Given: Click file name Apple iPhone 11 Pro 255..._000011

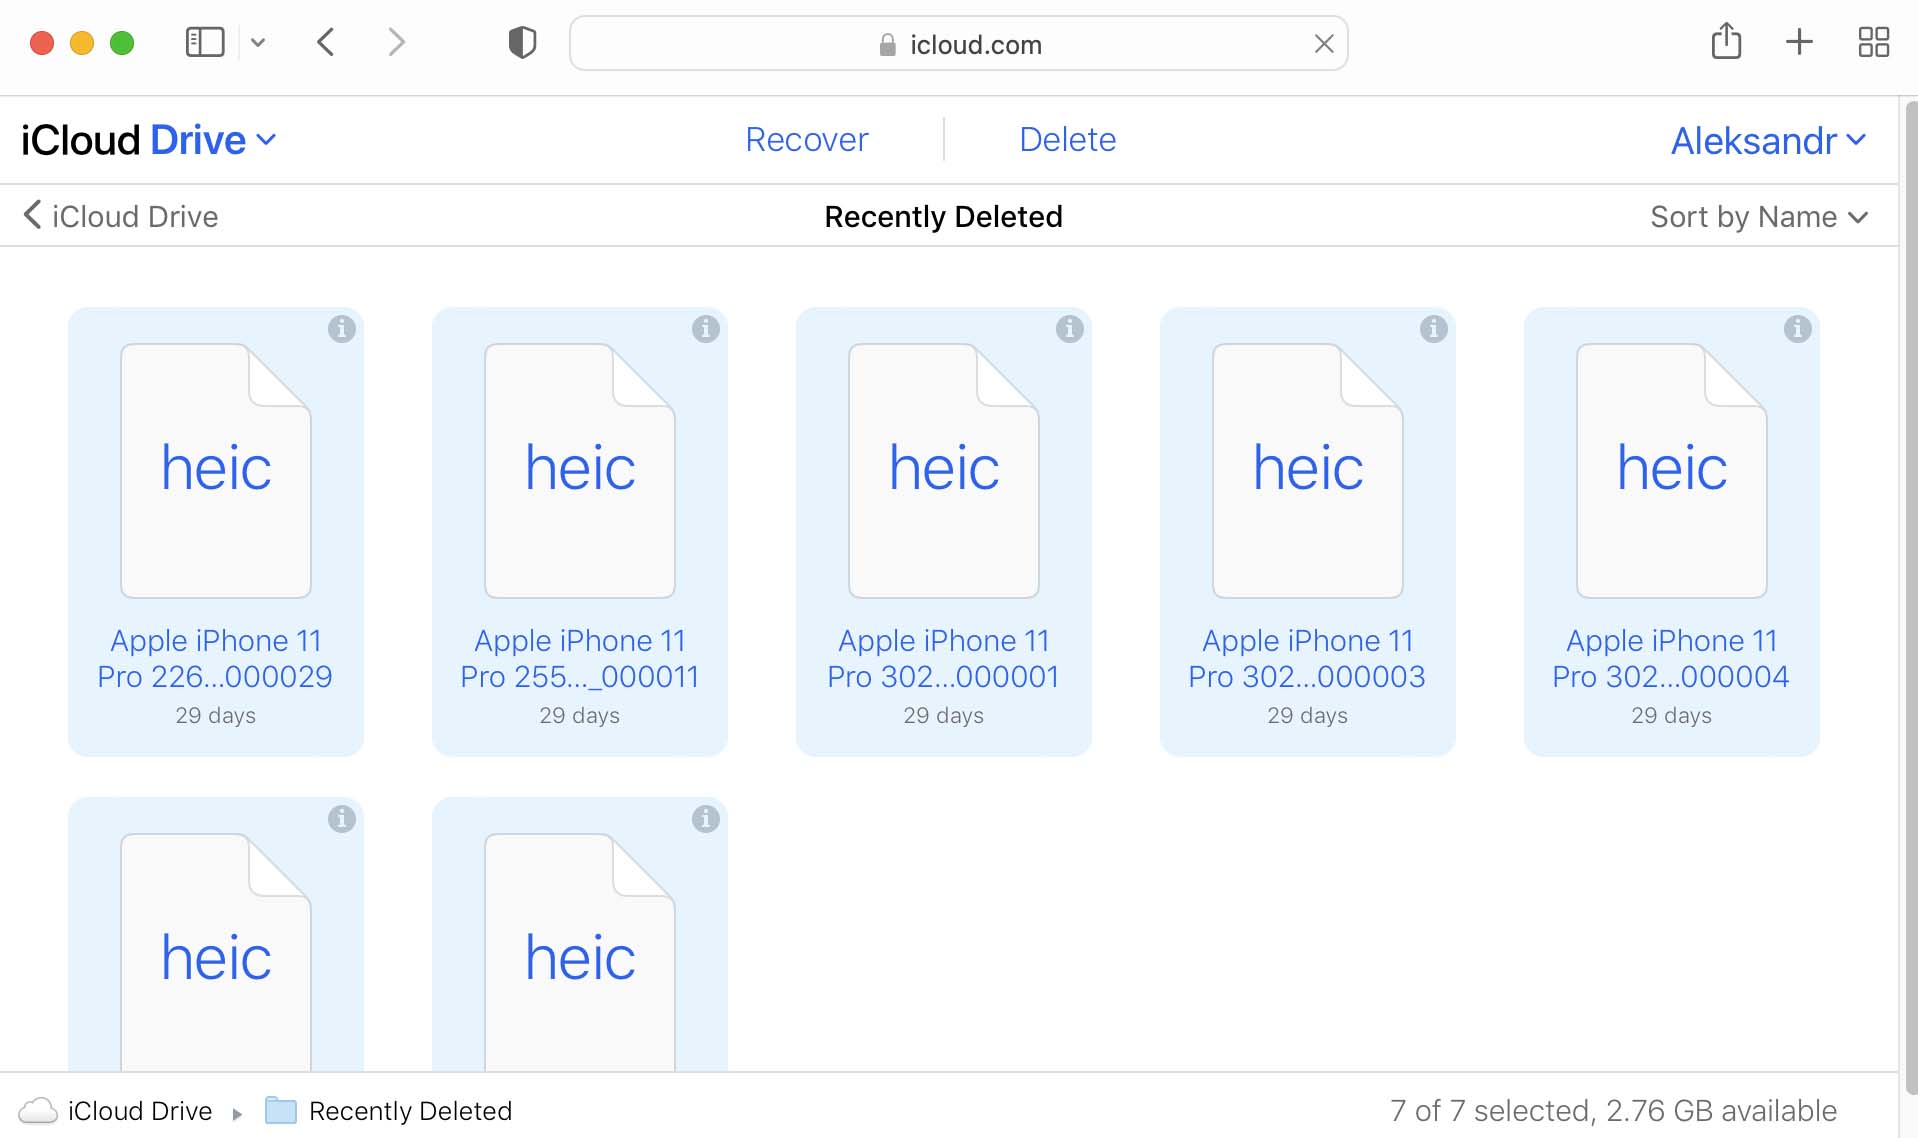Looking at the screenshot, I should click(579, 658).
